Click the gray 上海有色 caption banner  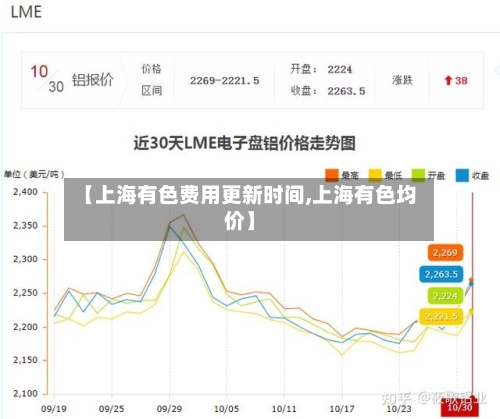click(249, 209)
